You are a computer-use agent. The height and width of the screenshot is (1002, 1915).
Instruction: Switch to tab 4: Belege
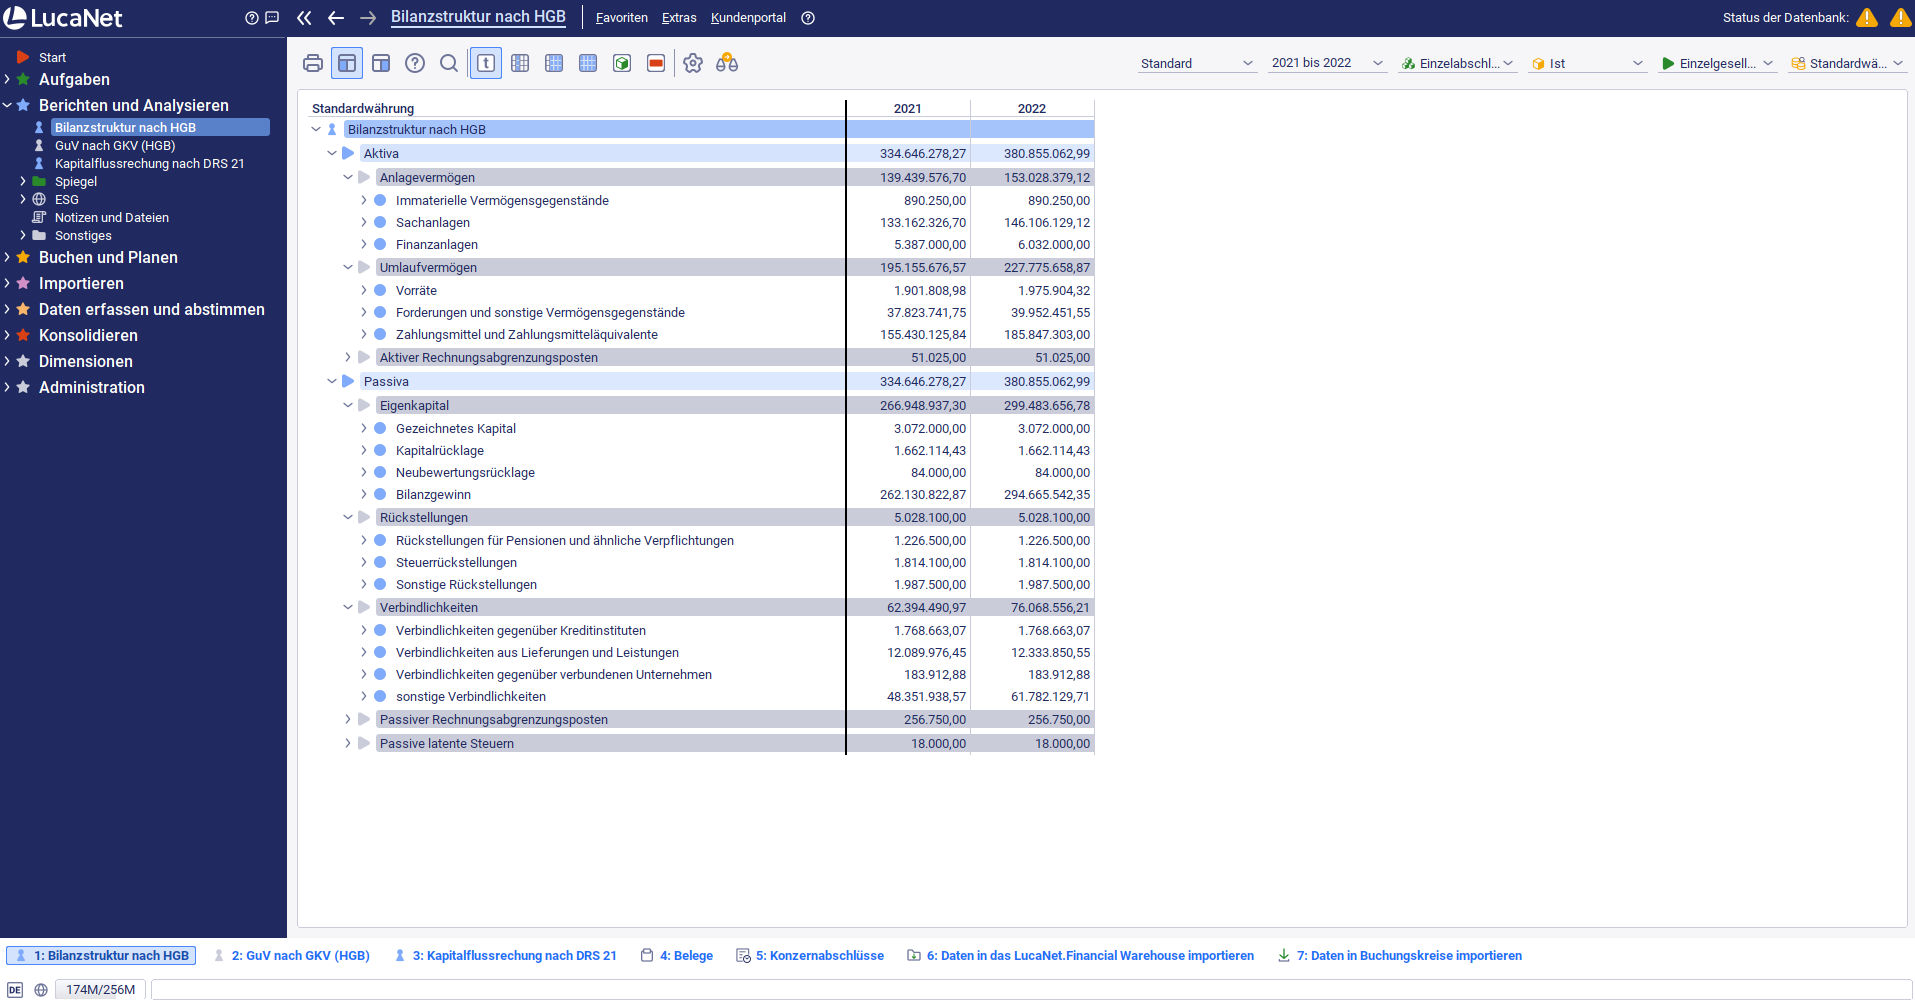point(676,956)
